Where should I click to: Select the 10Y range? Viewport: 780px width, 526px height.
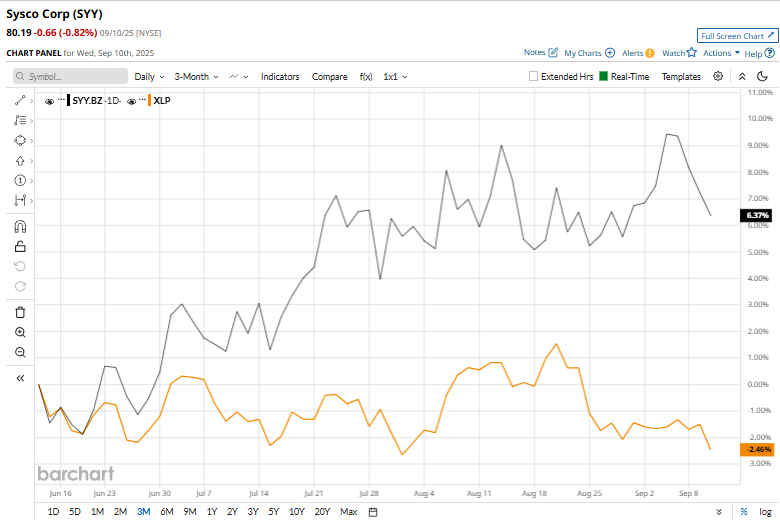(x=297, y=512)
